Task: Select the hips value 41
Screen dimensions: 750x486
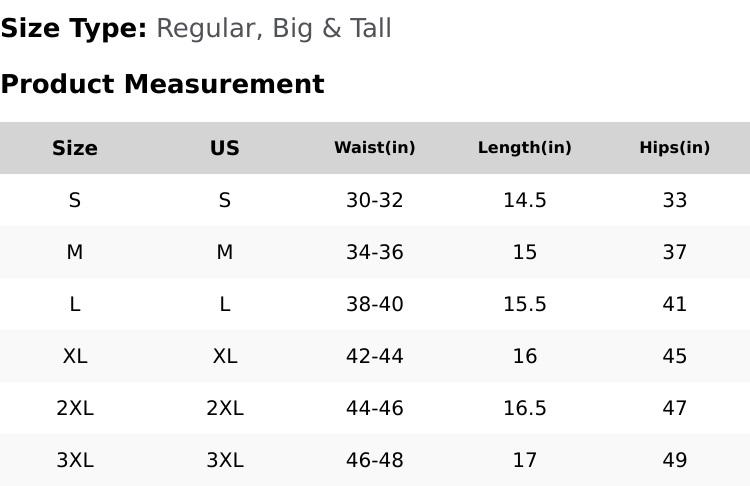Action: [675, 304]
